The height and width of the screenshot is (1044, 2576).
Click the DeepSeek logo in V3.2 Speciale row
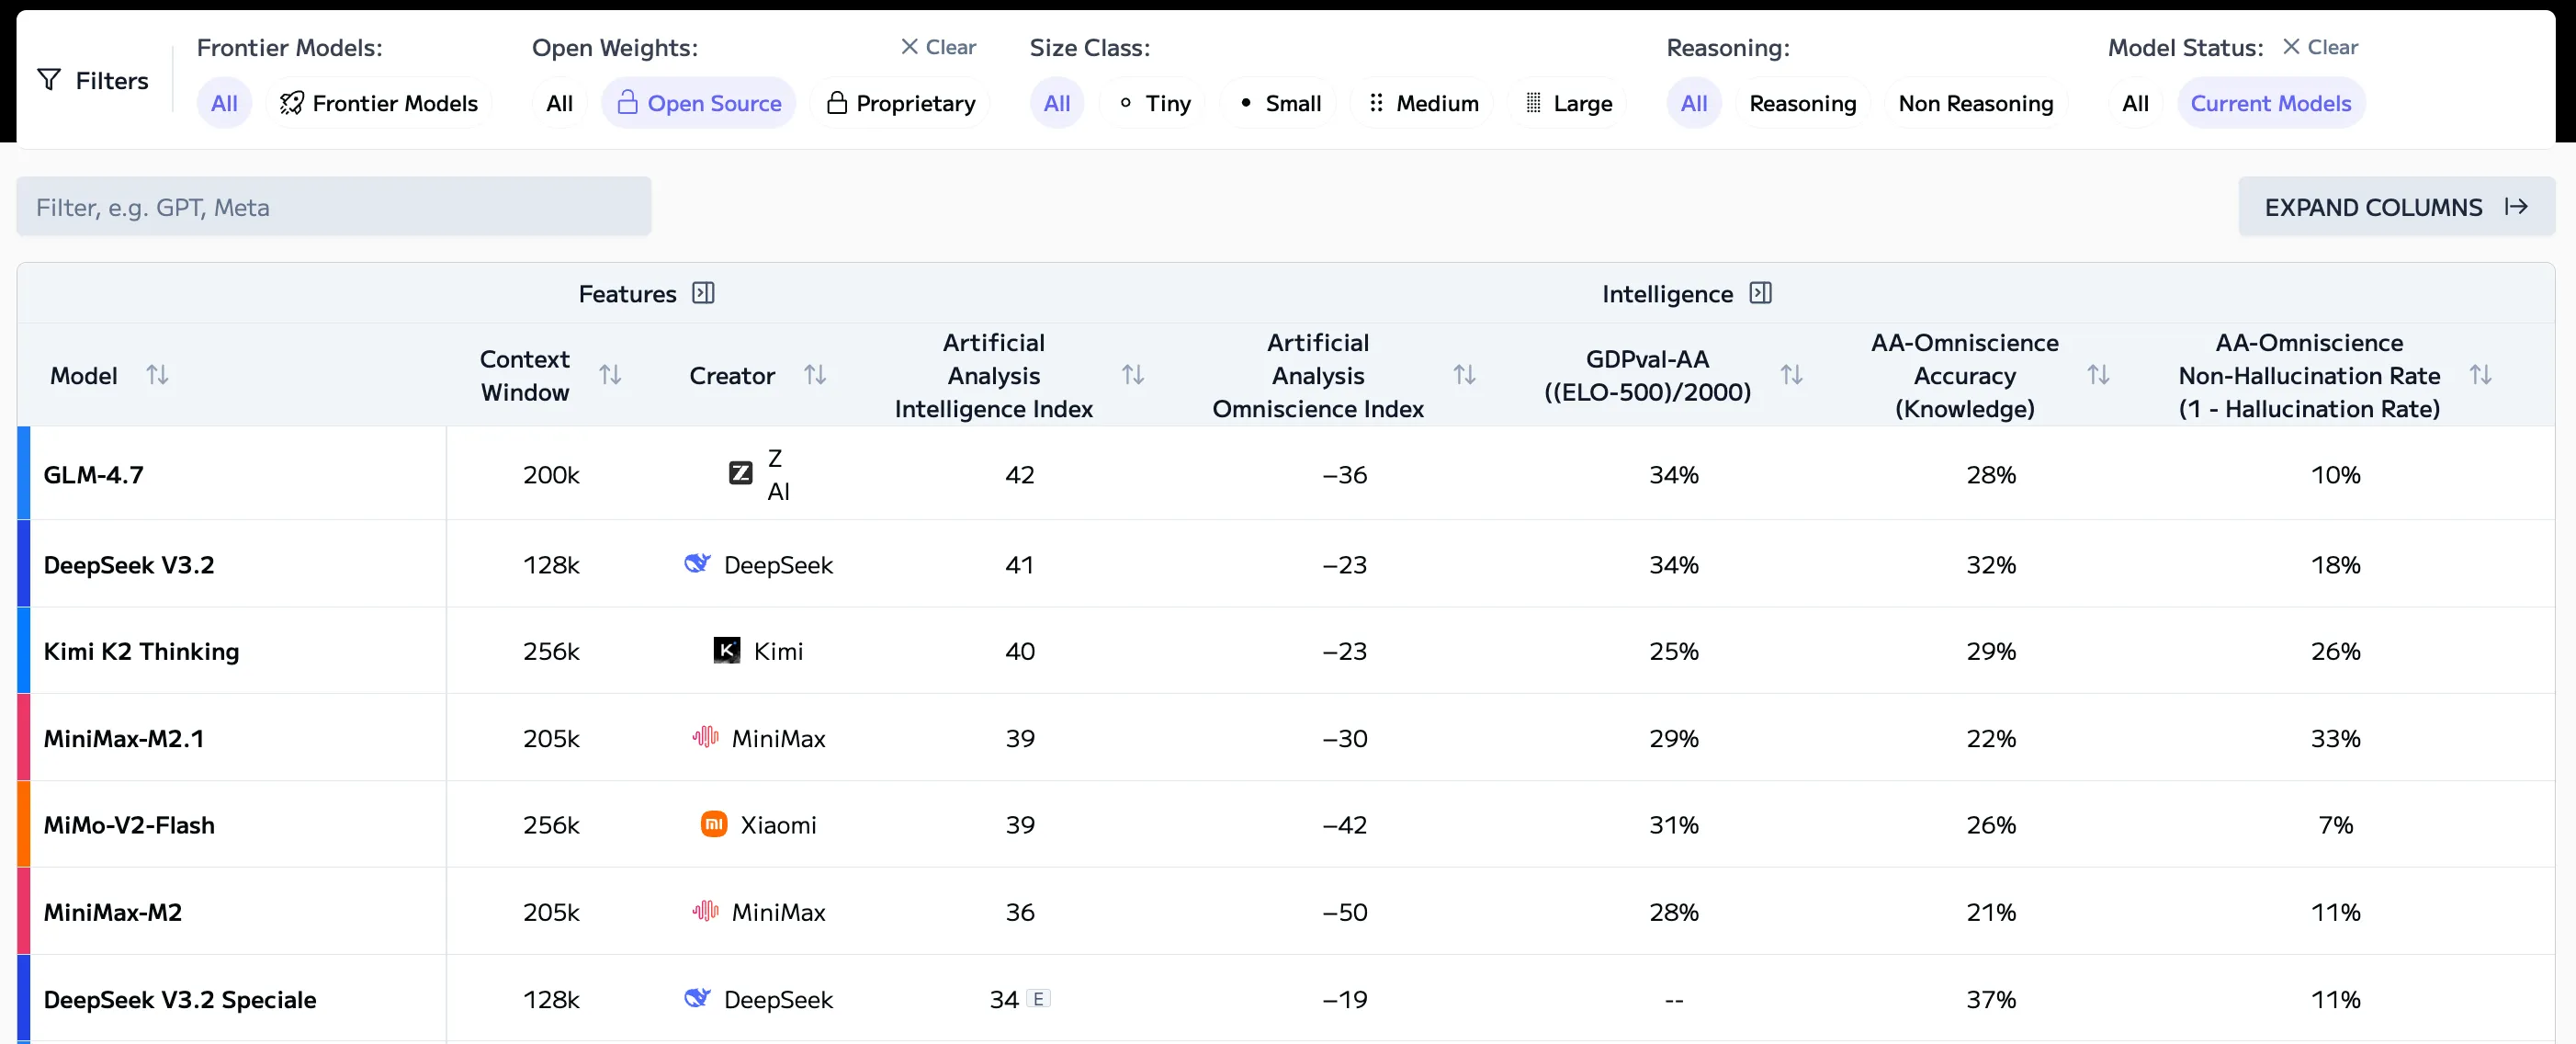tap(697, 998)
